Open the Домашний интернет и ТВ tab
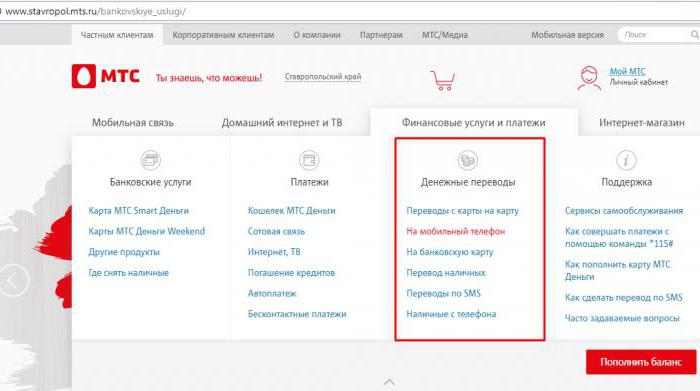The width and height of the screenshot is (700, 391). pyautogui.click(x=282, y=123)
